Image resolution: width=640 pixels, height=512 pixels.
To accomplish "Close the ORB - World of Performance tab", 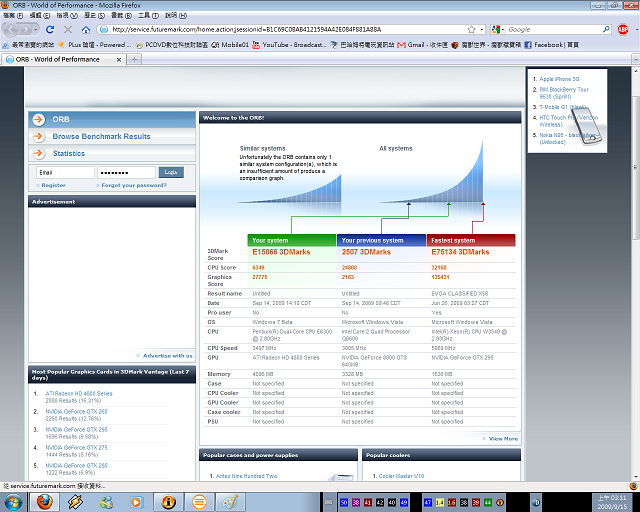I will 119,60.
